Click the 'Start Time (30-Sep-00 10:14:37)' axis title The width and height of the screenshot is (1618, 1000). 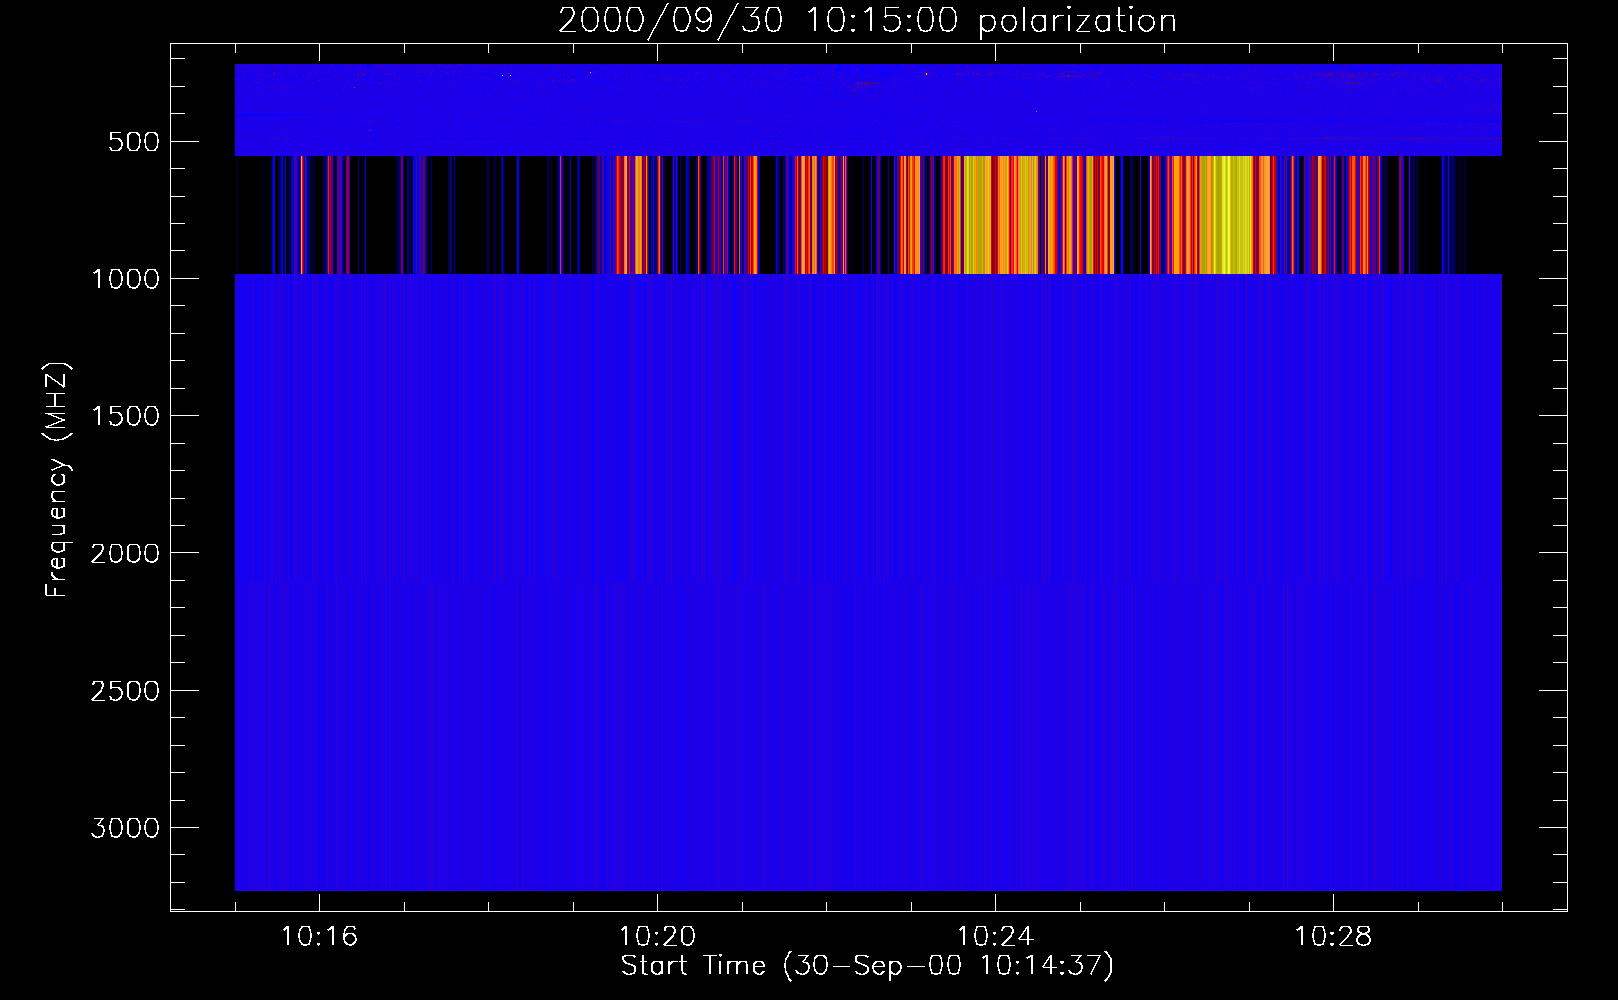(867, 966)
